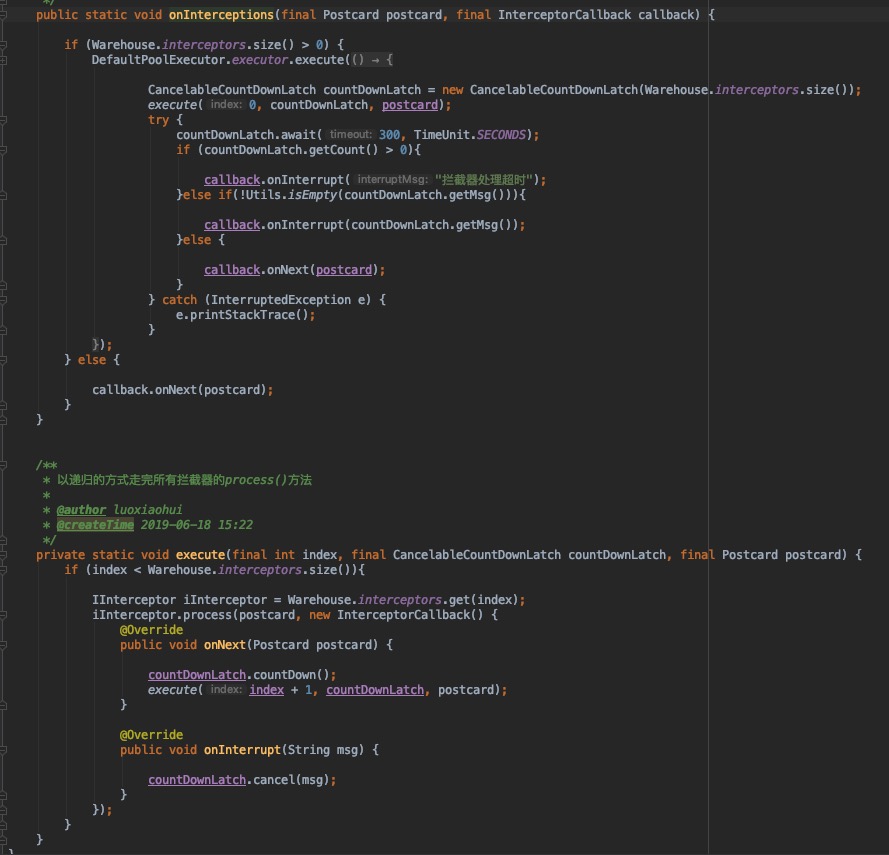Click the "index:" hint before value 0
Image resolution: width=889 pixels, height=855 pixels.
[x=226, y=104]
